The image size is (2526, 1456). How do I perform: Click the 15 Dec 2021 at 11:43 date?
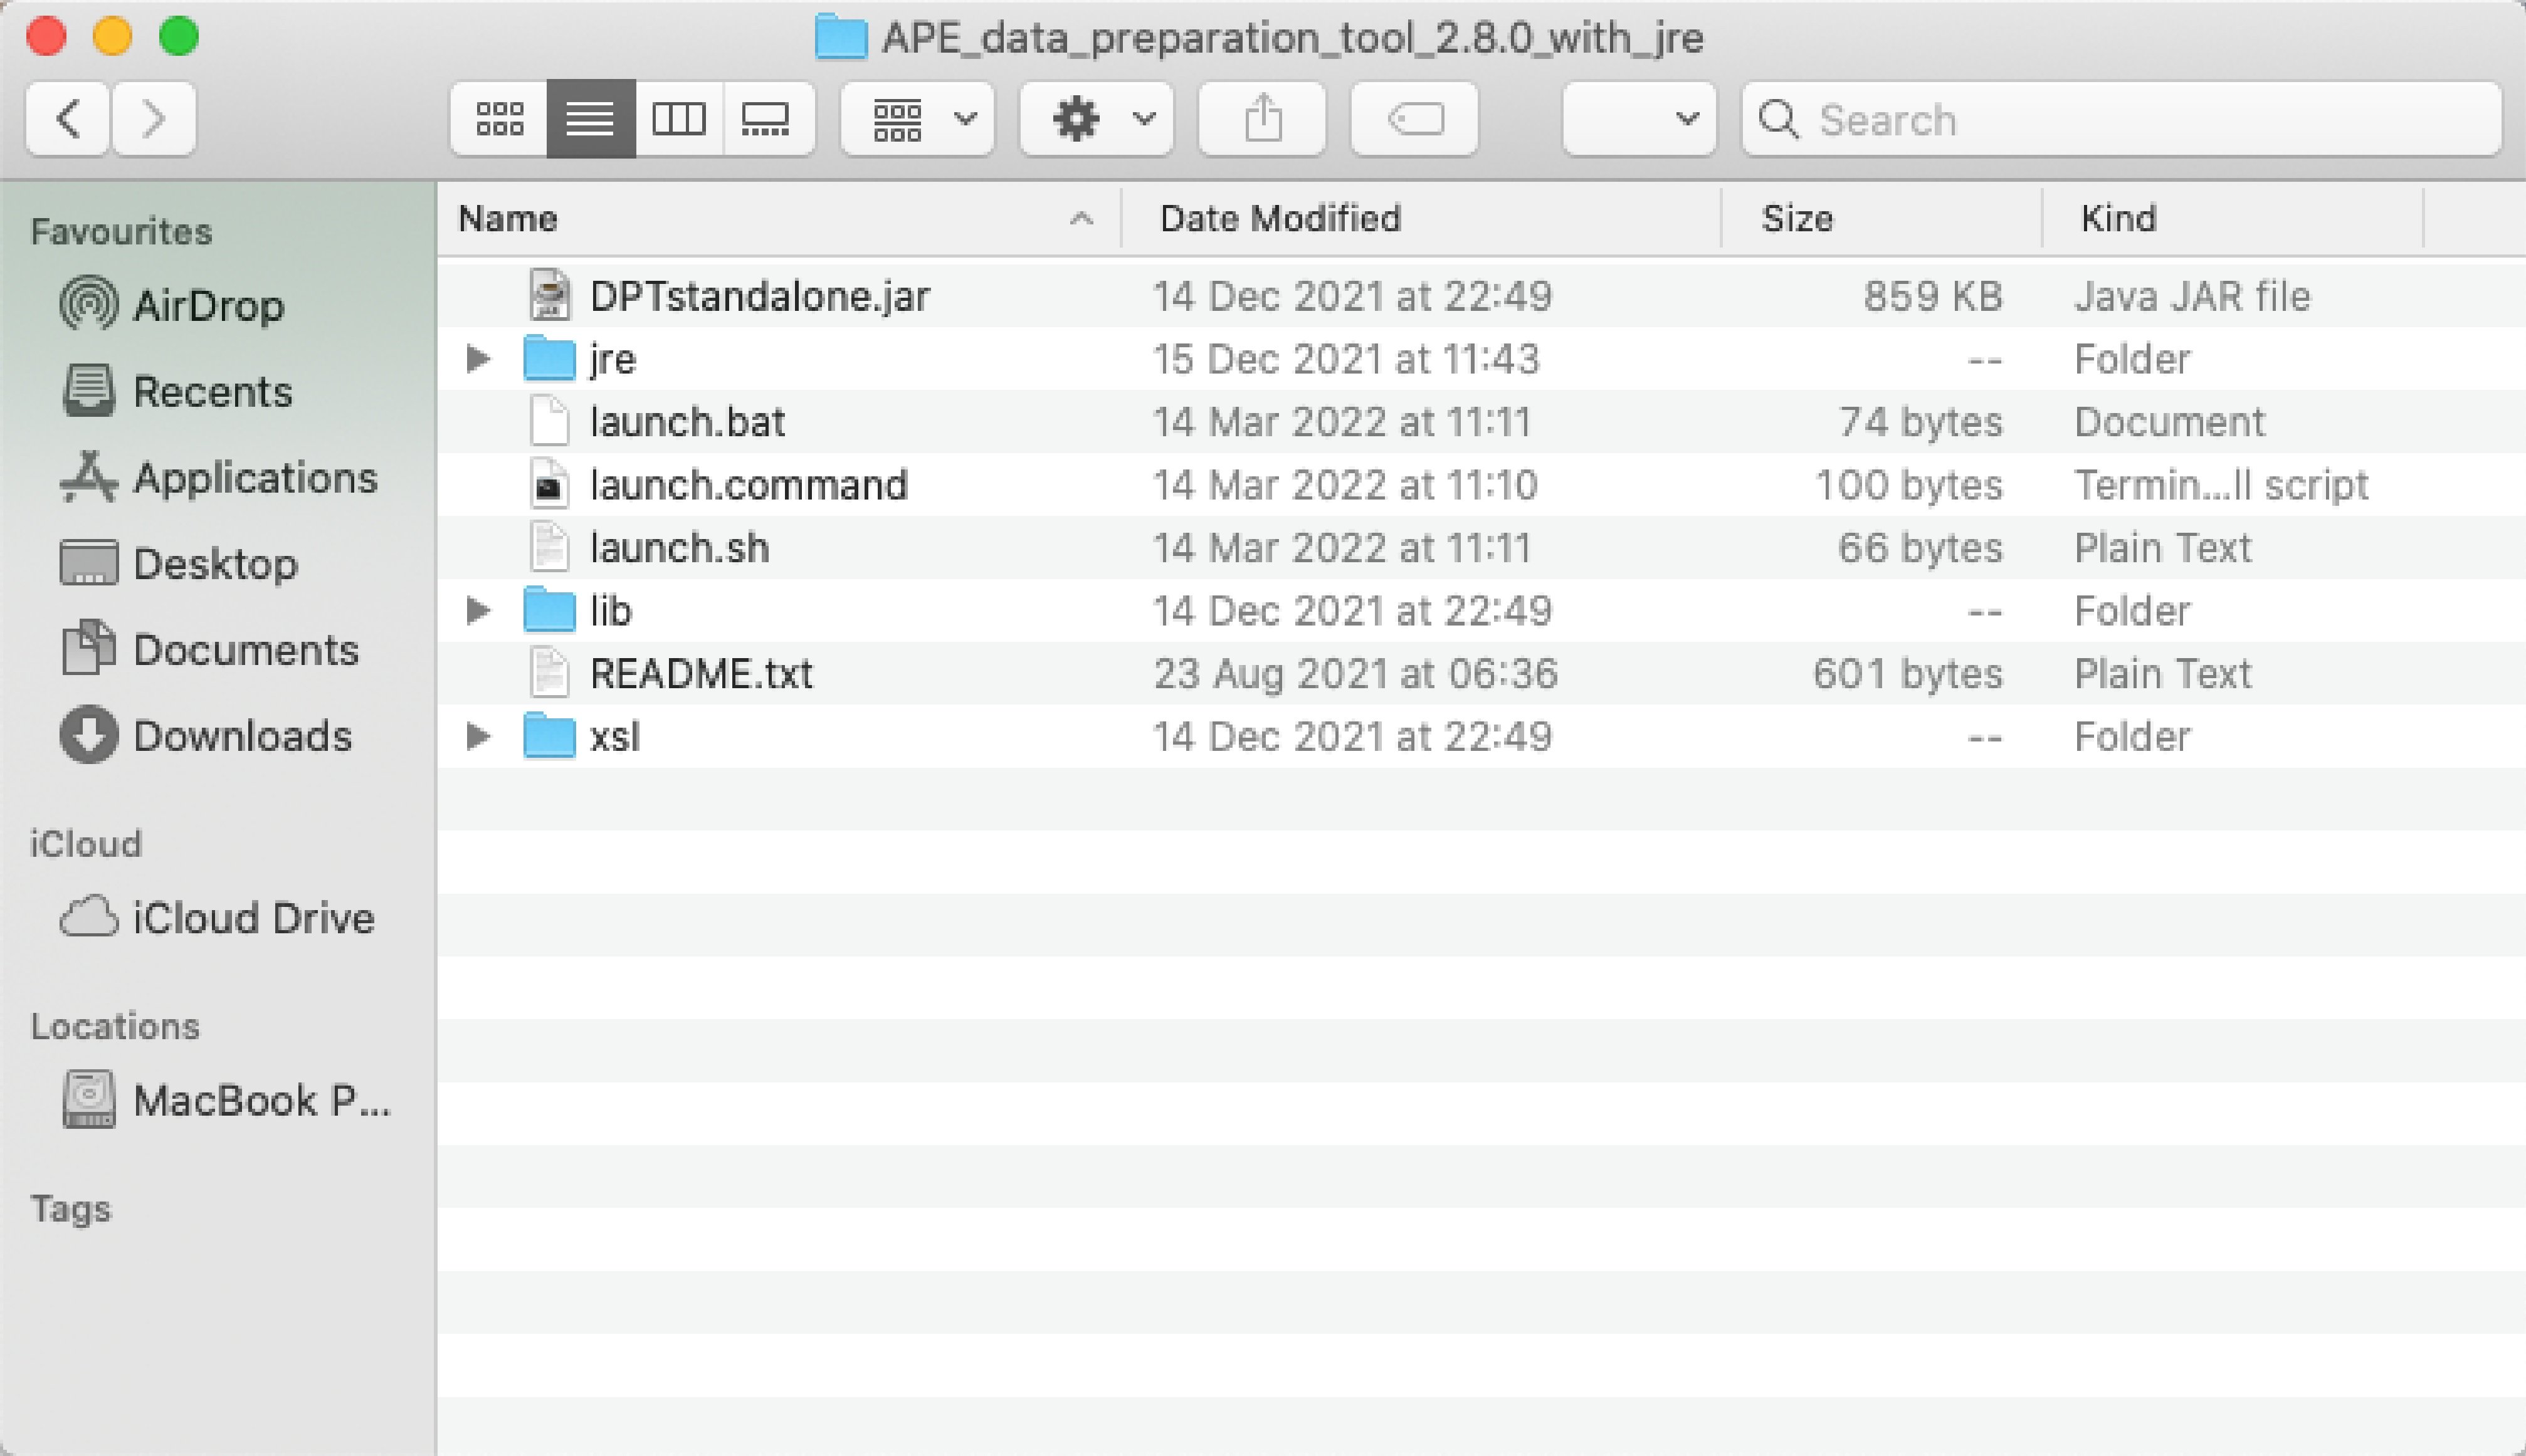[x=1346, y=359]
